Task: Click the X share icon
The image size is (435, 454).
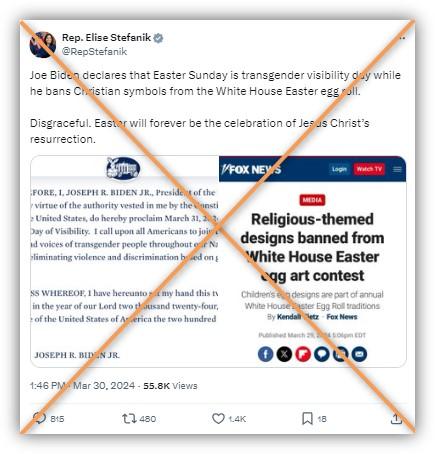Action: click(x=284, y=354)
